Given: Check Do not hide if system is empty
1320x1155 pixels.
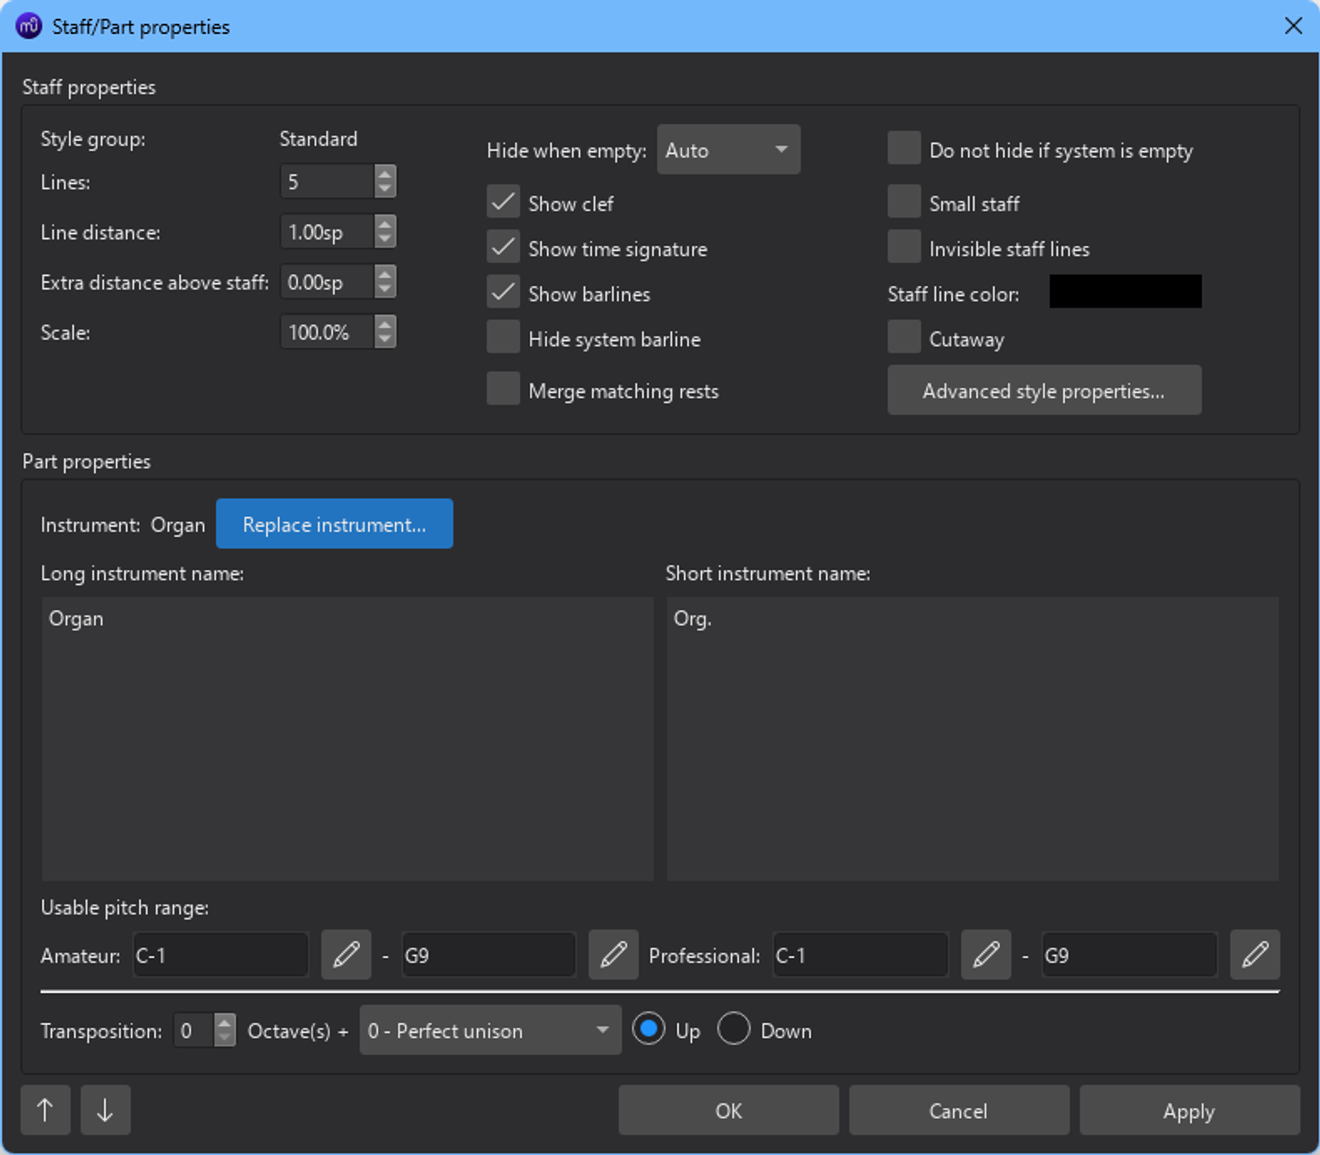Looking at the screenshot, I should (904, 148).
